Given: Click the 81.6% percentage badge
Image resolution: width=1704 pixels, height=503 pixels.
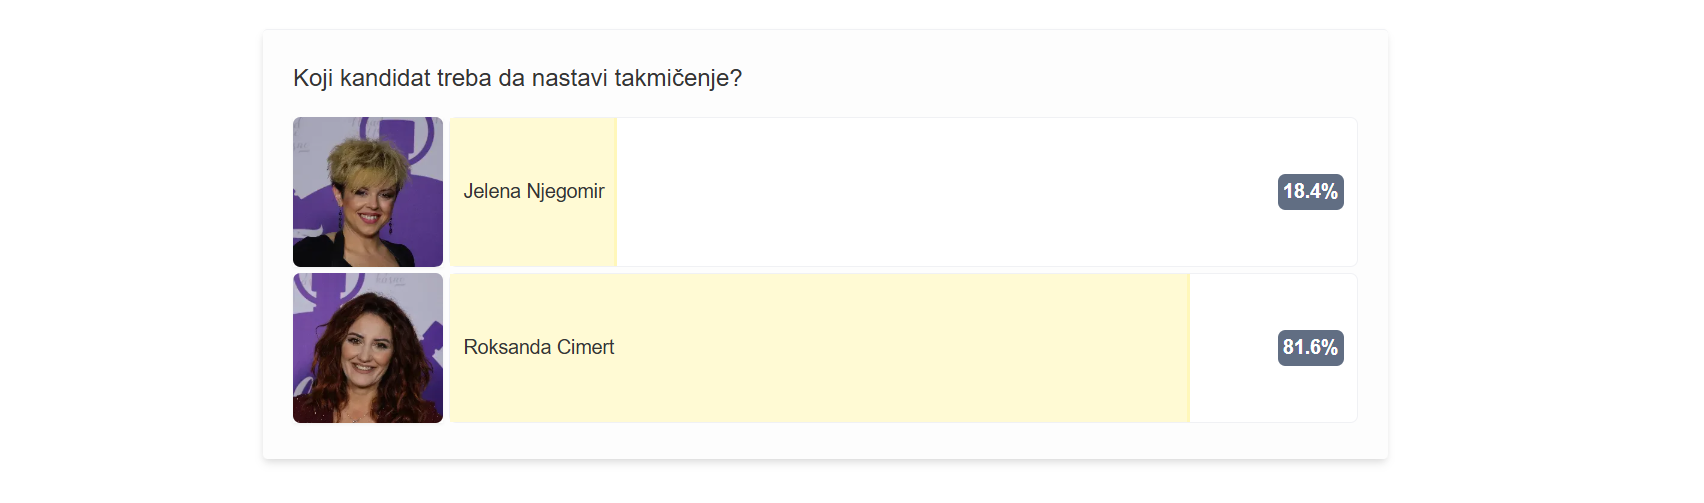Looking at the screenshot, I should tap(1310, 348).
